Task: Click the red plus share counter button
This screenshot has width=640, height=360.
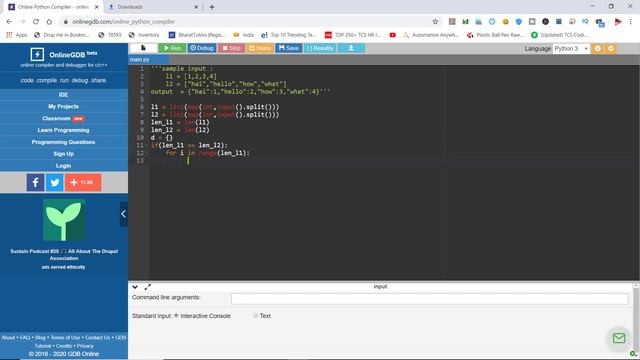Action: coord(83,182)
